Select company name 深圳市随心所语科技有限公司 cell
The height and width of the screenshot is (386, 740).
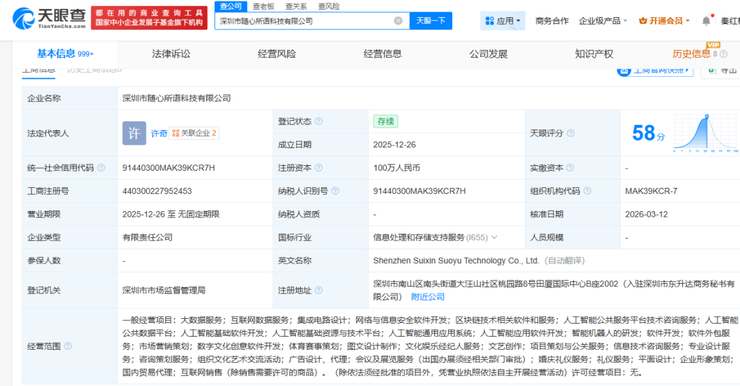(177, 98)
